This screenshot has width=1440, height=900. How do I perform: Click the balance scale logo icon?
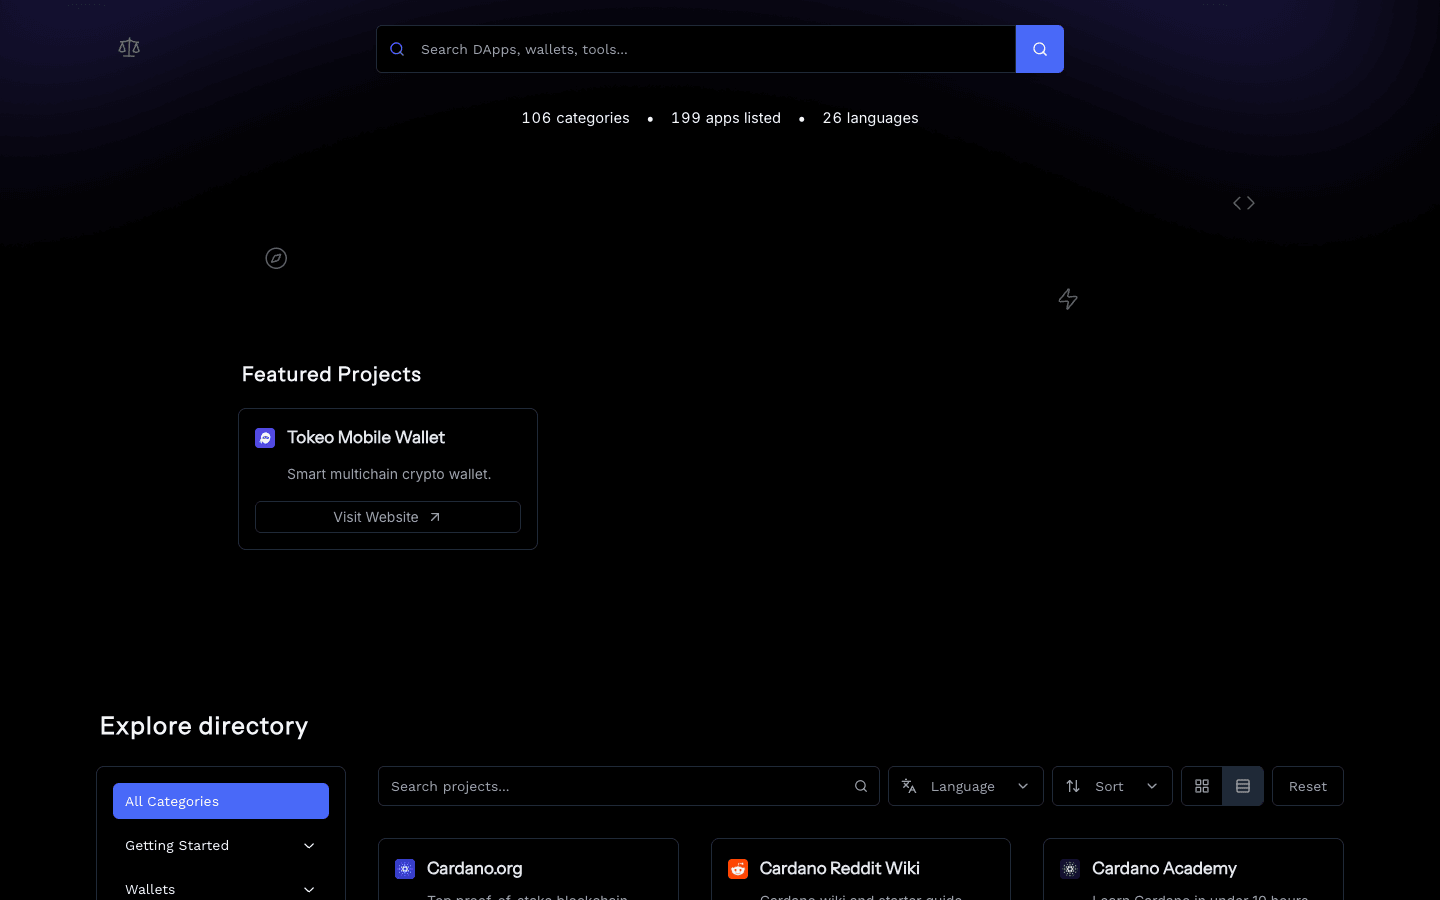(x=128, y=47)
